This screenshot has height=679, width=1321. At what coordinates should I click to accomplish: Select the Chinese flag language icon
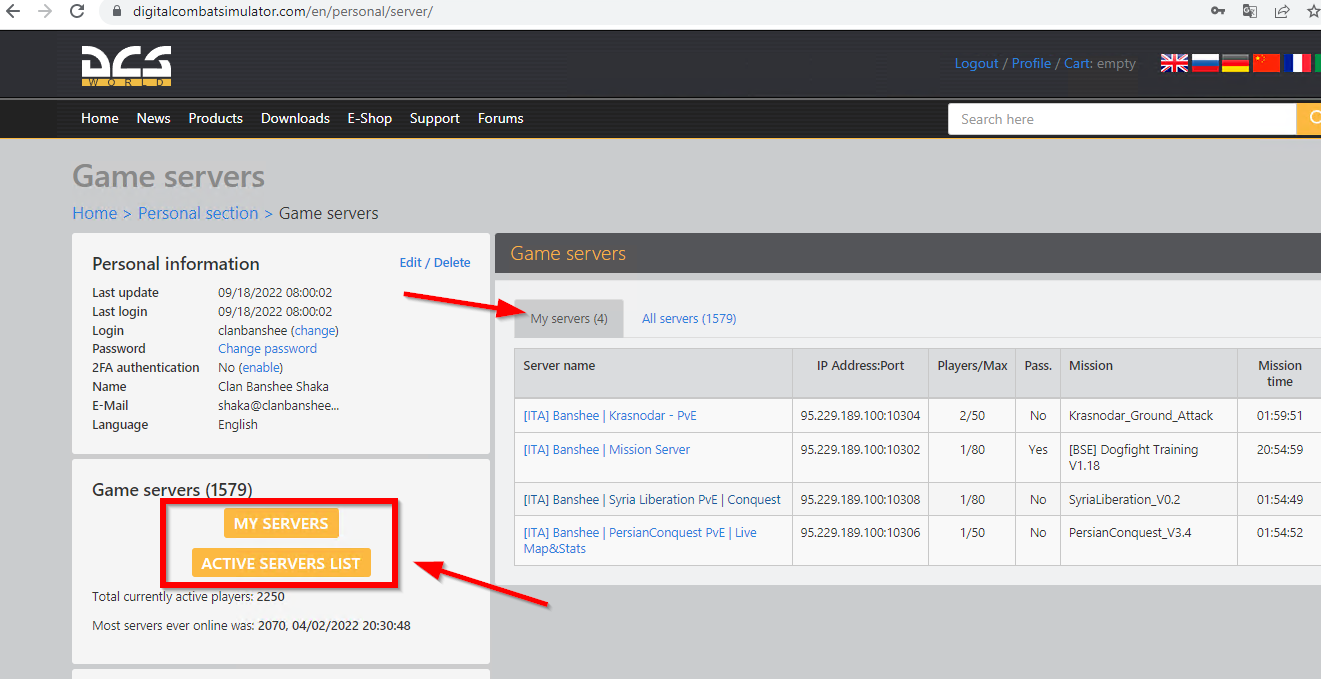tap(1266, 63)
